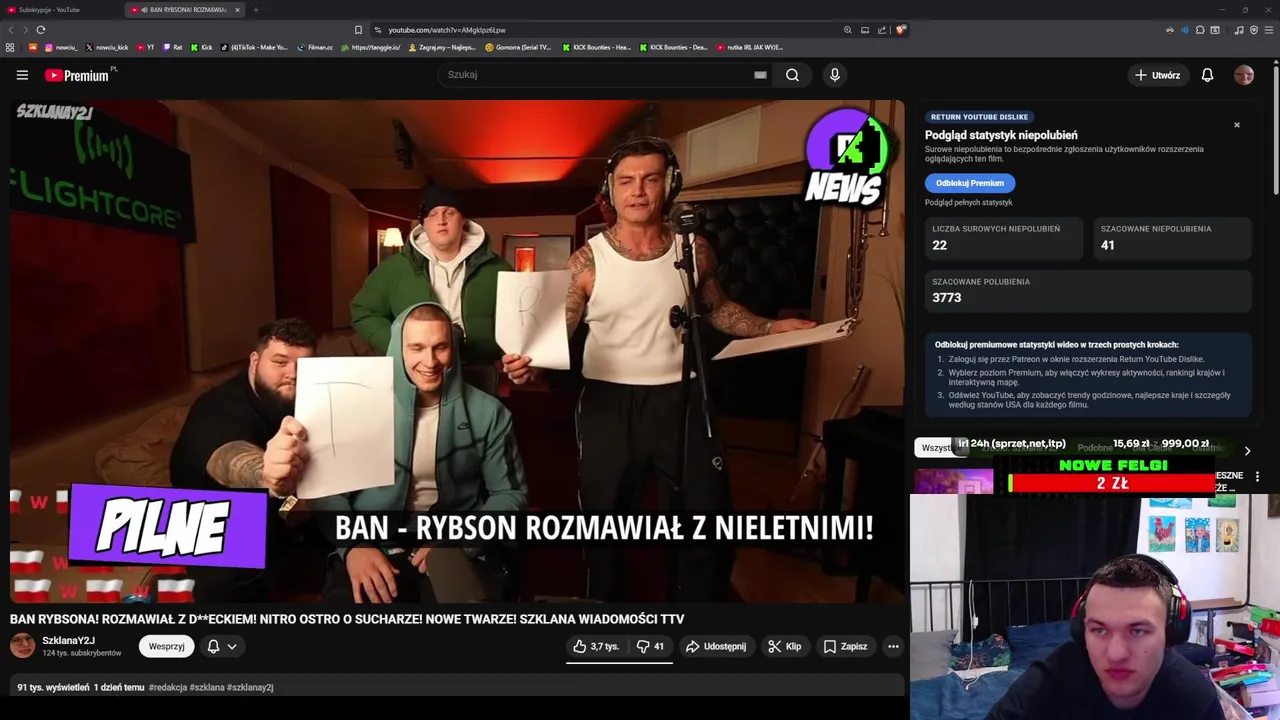Open the three-dot more actions menu
This screenshot has width=1280, height=720.
pos(893,647)
